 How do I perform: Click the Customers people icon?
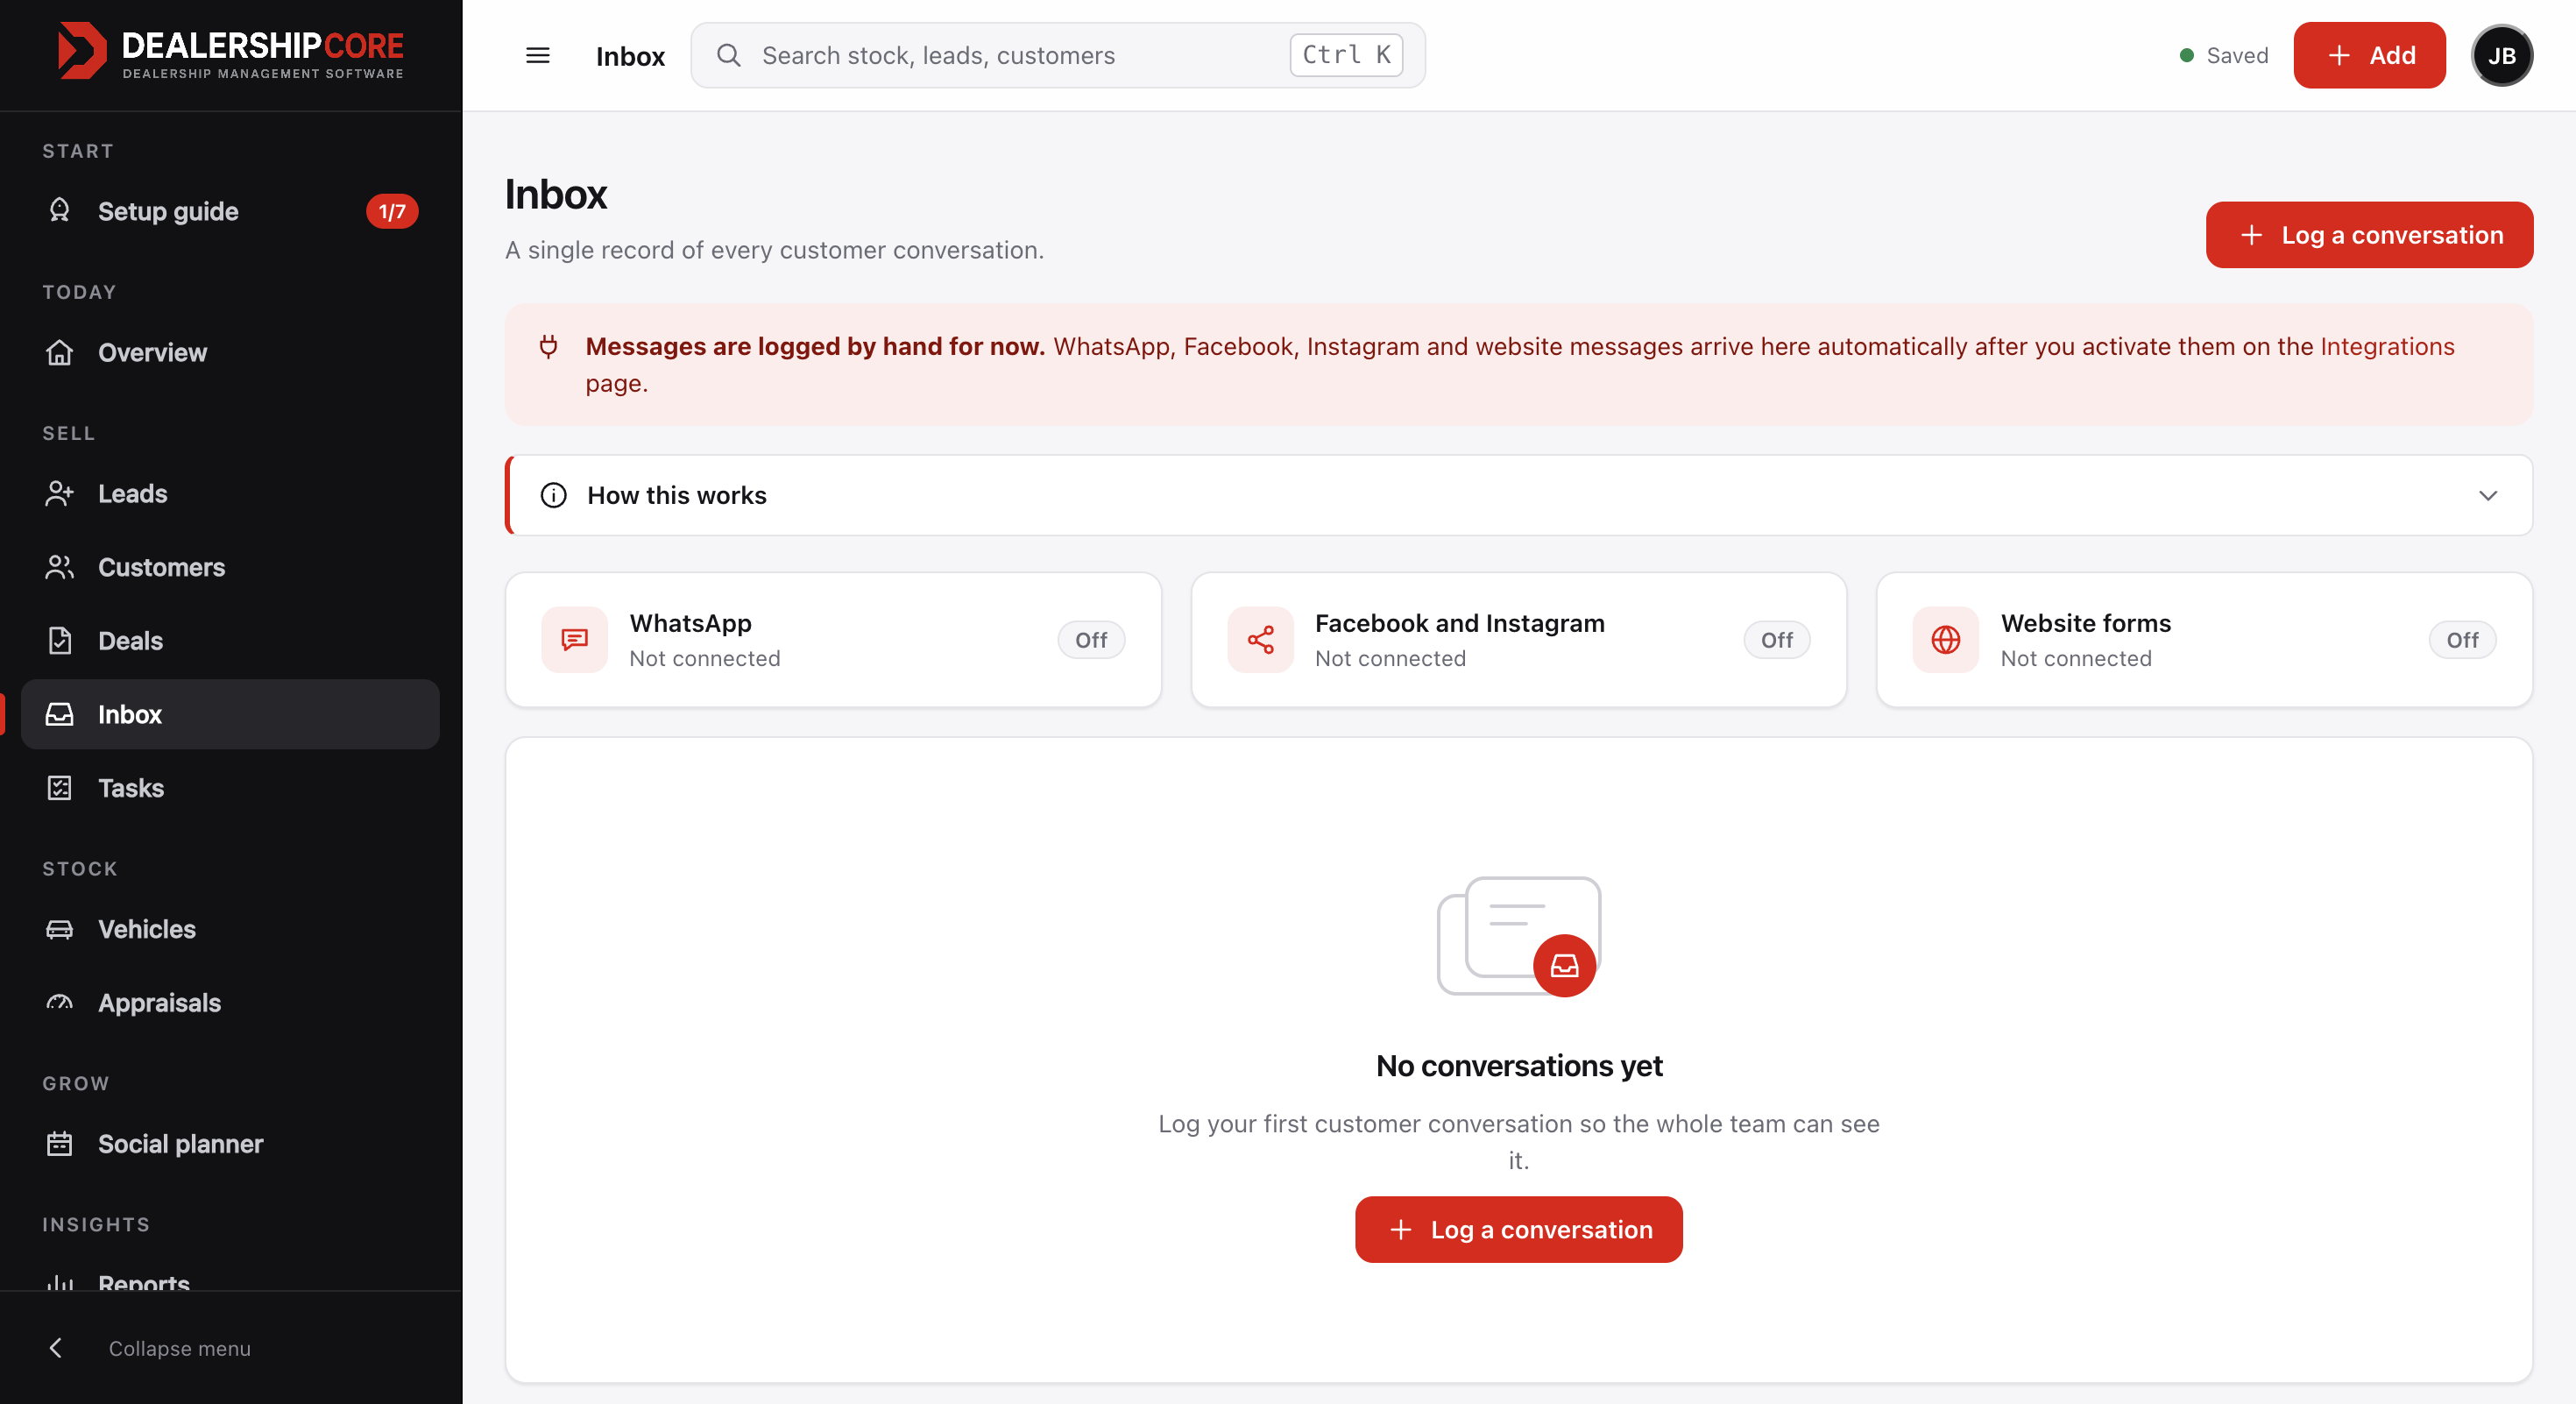coord(60,567)
